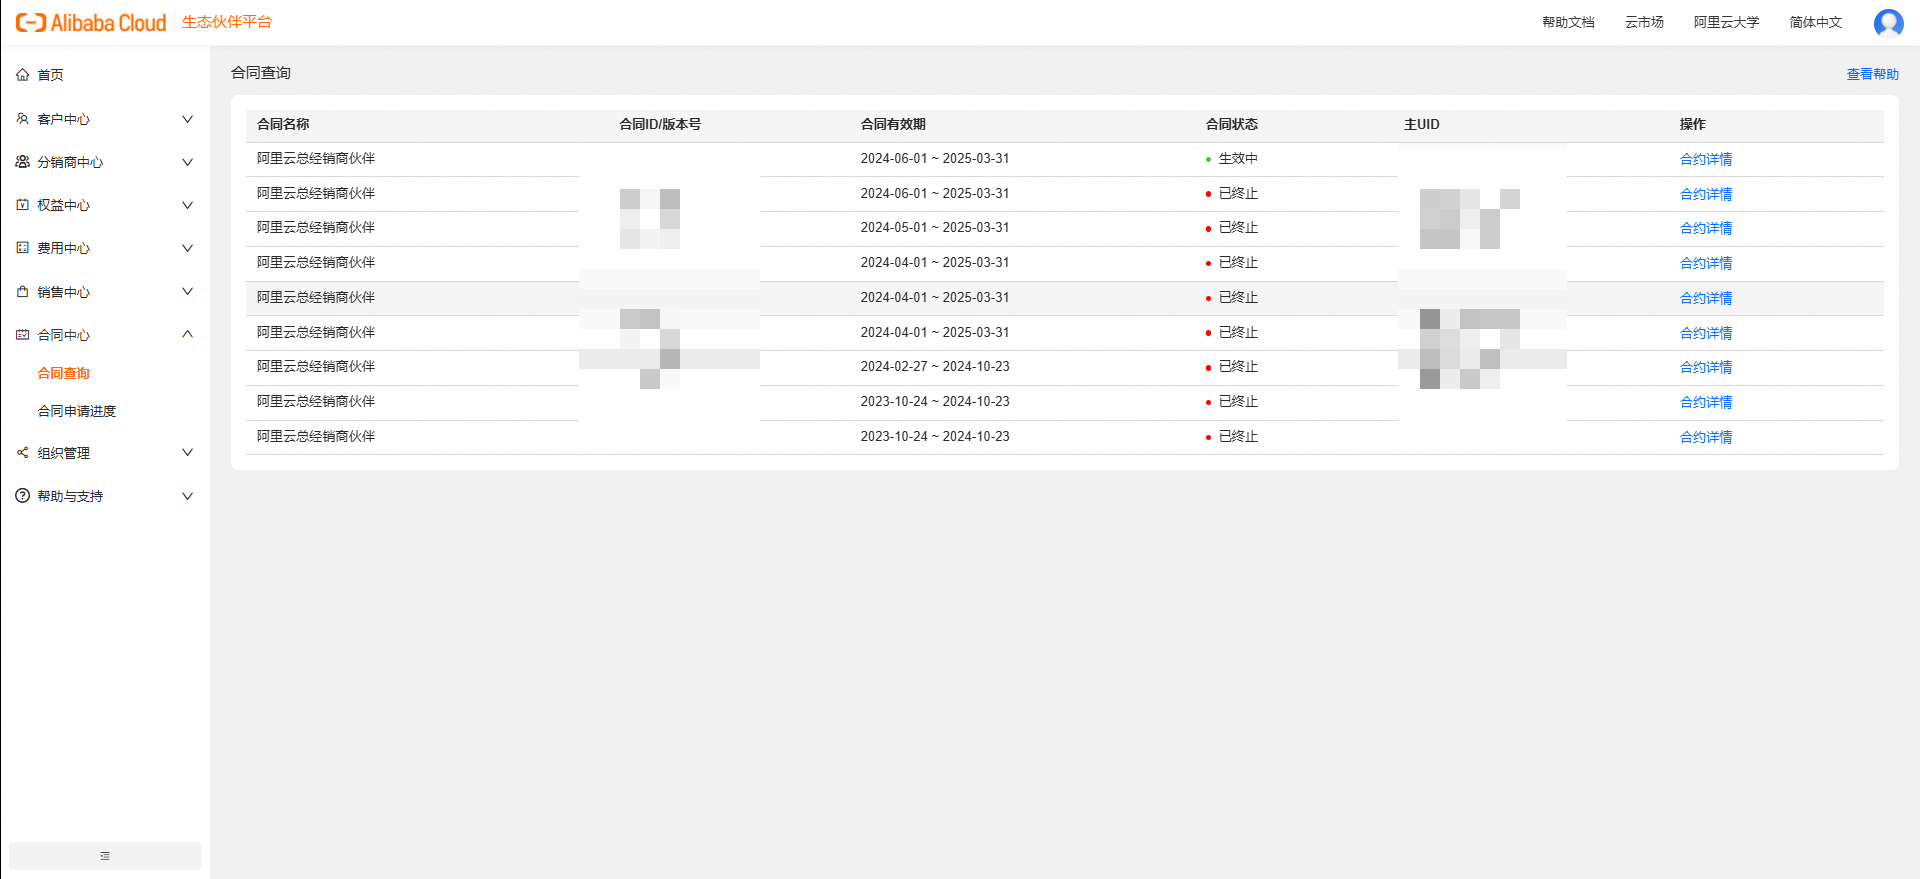
Task: Open the user avatar menu
Action: tap(1888, 22)
